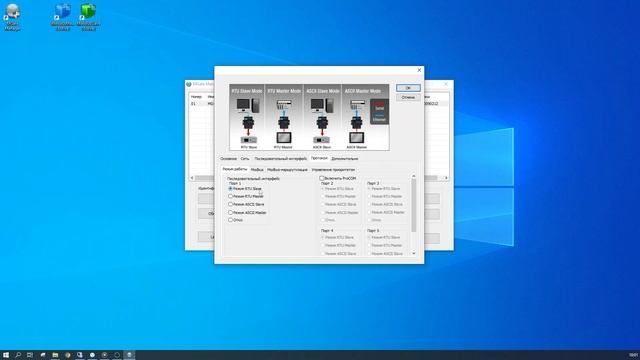Viewport: 640px width, 360px height.
Task: Click the RTU Slave Mode diagram panel
Action: pyautogui.click(x=247, y=118)
